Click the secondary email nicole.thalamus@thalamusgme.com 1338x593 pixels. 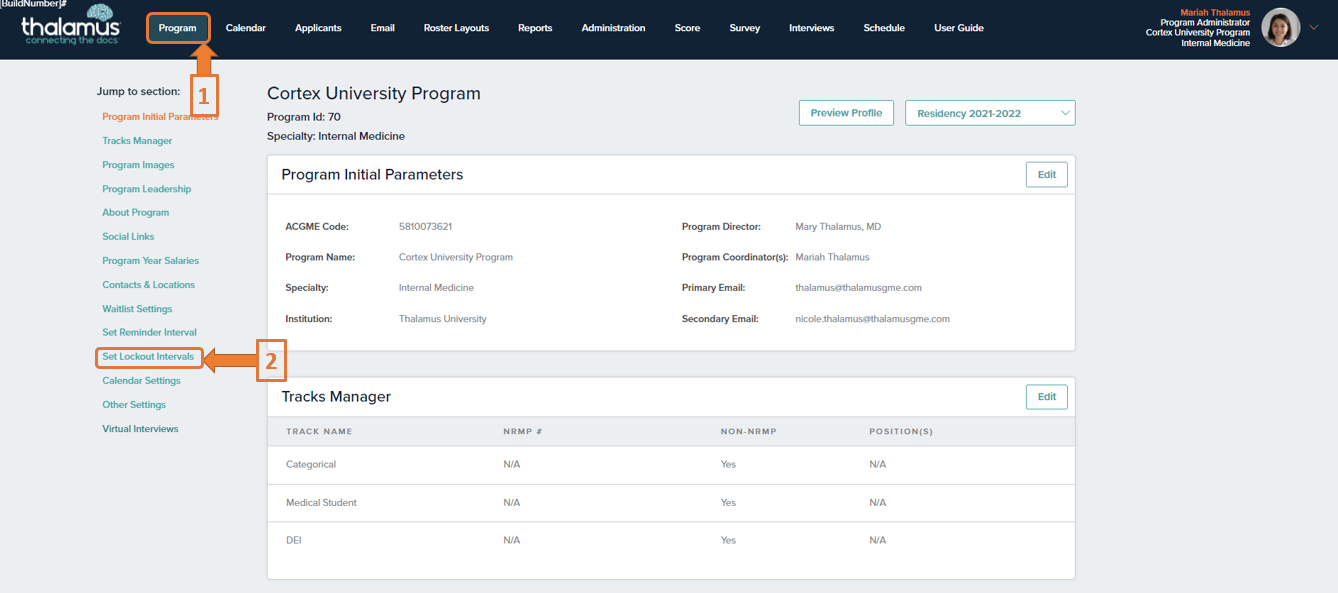(x=872, y=319)
